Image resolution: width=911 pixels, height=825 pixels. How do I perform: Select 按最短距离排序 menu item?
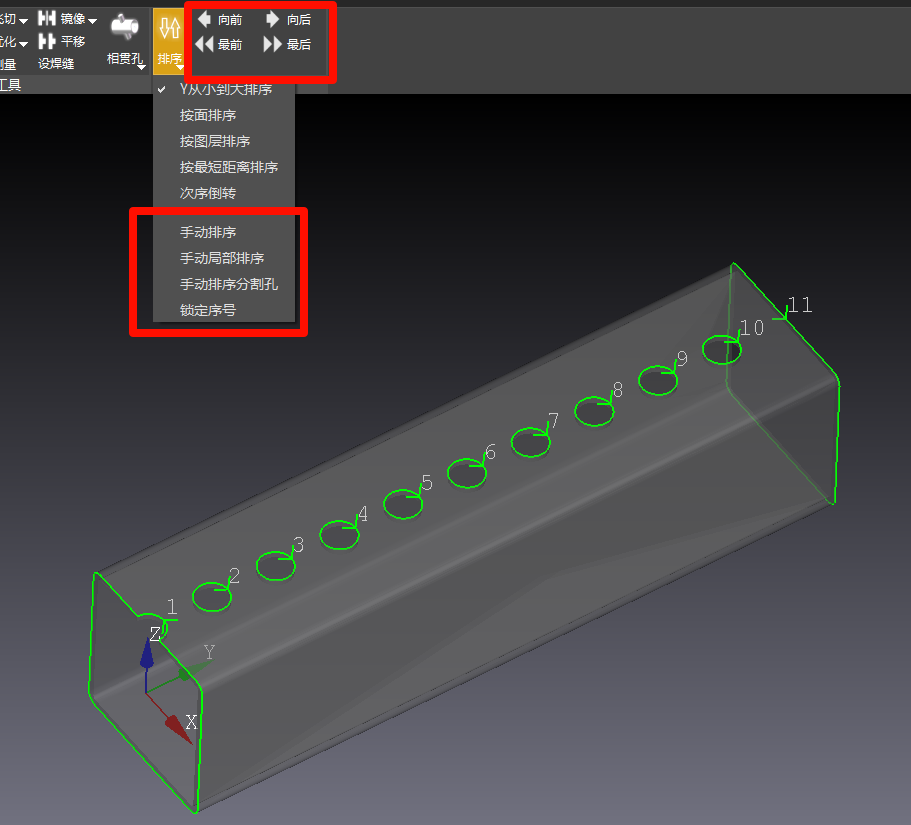[x=228, y=167]
